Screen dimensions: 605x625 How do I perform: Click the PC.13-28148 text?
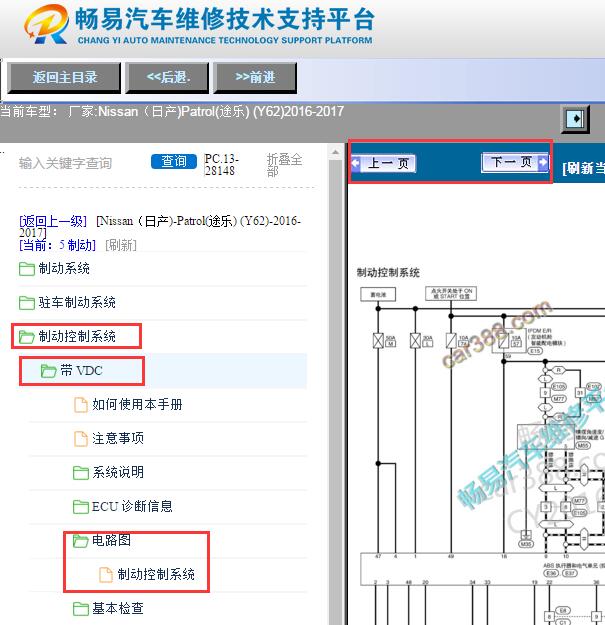click(222, 165)
